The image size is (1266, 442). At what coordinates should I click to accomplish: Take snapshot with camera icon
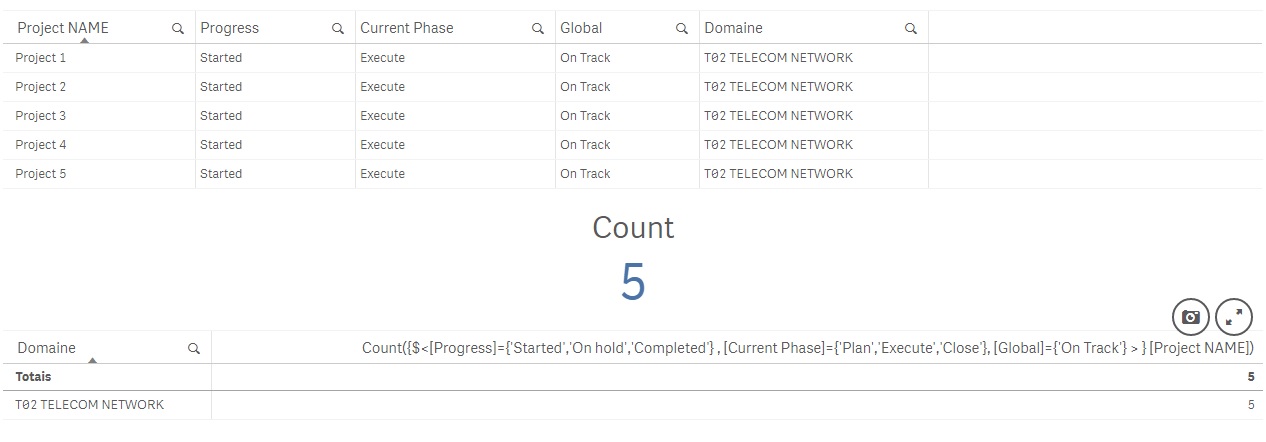point(1190,317)
